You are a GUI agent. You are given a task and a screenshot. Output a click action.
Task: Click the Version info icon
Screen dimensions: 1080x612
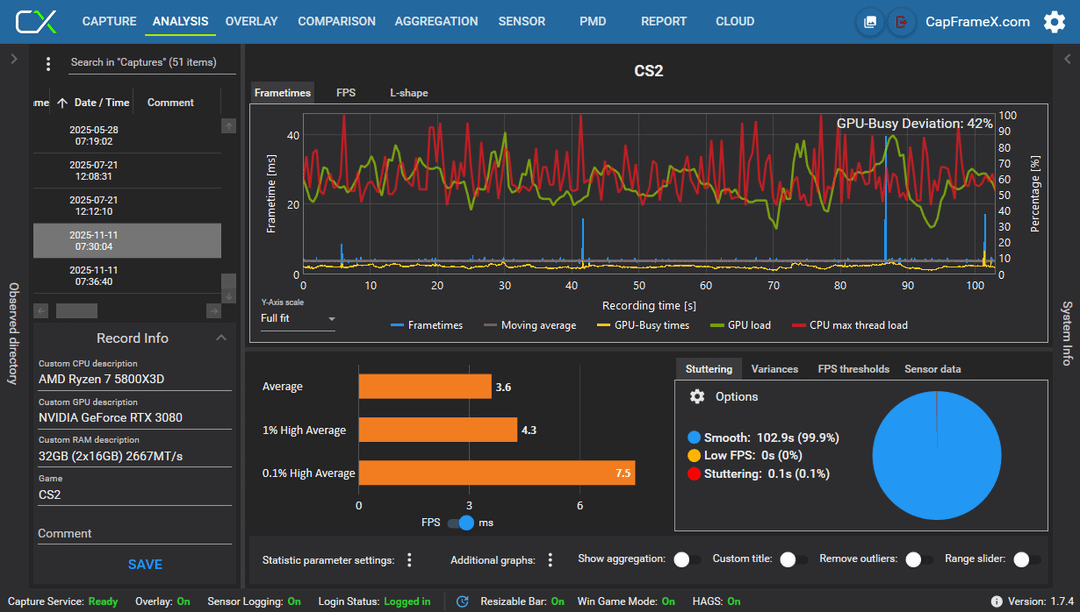996,601
